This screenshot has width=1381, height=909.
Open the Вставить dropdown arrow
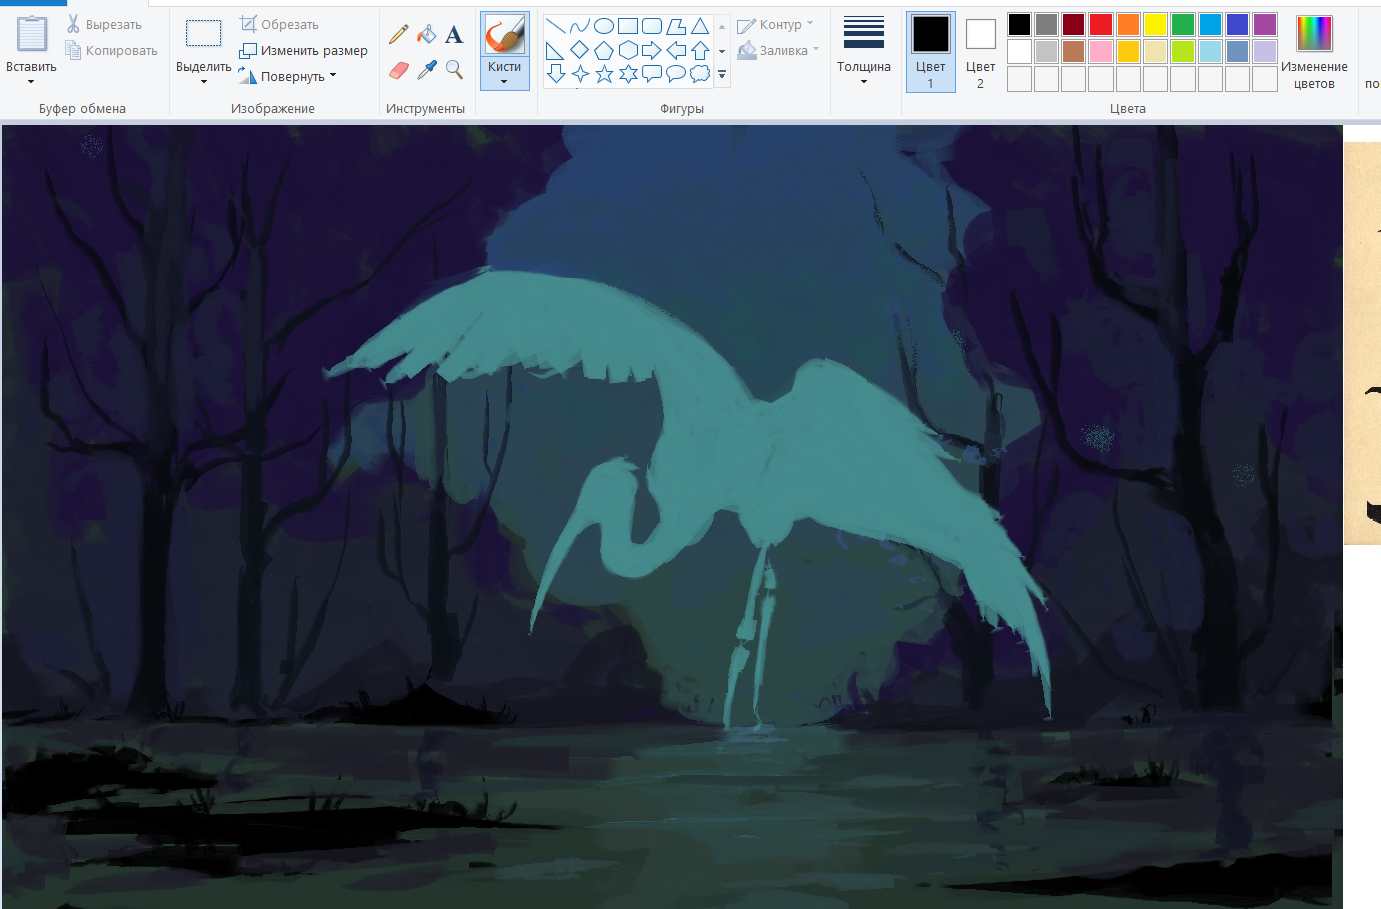click(x=31, y=82)
